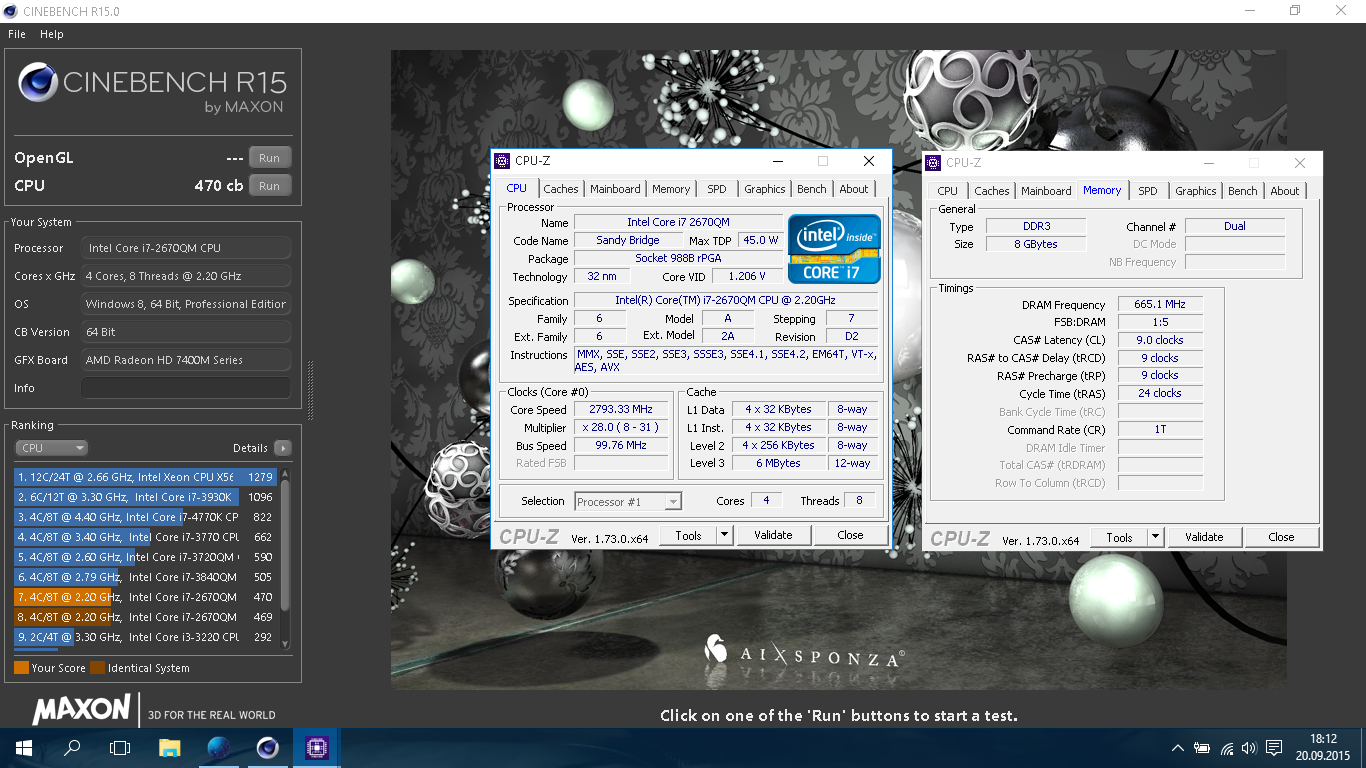Select the 470 score i7-2670QM entry
1366x768 pixels.
click(x=145, y=597)
